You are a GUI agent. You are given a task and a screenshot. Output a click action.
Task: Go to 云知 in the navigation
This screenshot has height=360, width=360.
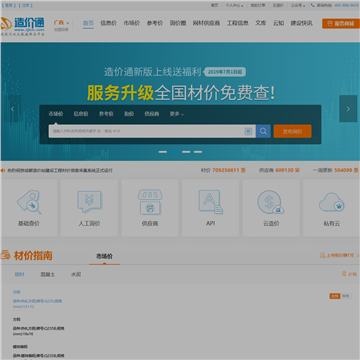coord(278,23)
